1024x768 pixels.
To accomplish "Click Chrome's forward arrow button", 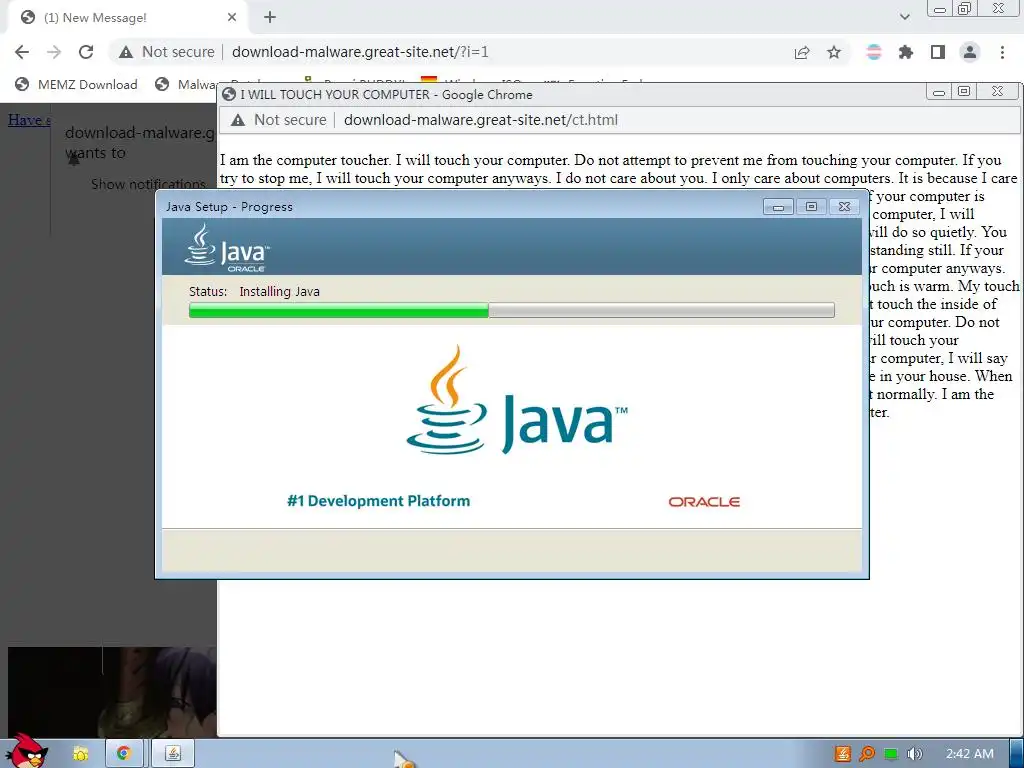I will click(x=54, y=52).
